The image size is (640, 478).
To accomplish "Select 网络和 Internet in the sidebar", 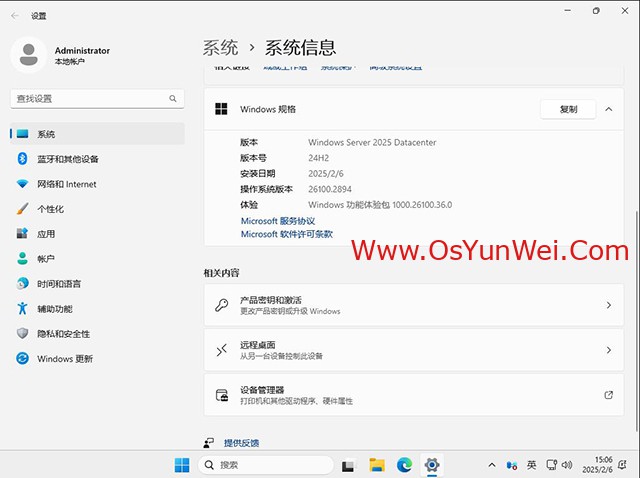I will click(x=98, y=184).
